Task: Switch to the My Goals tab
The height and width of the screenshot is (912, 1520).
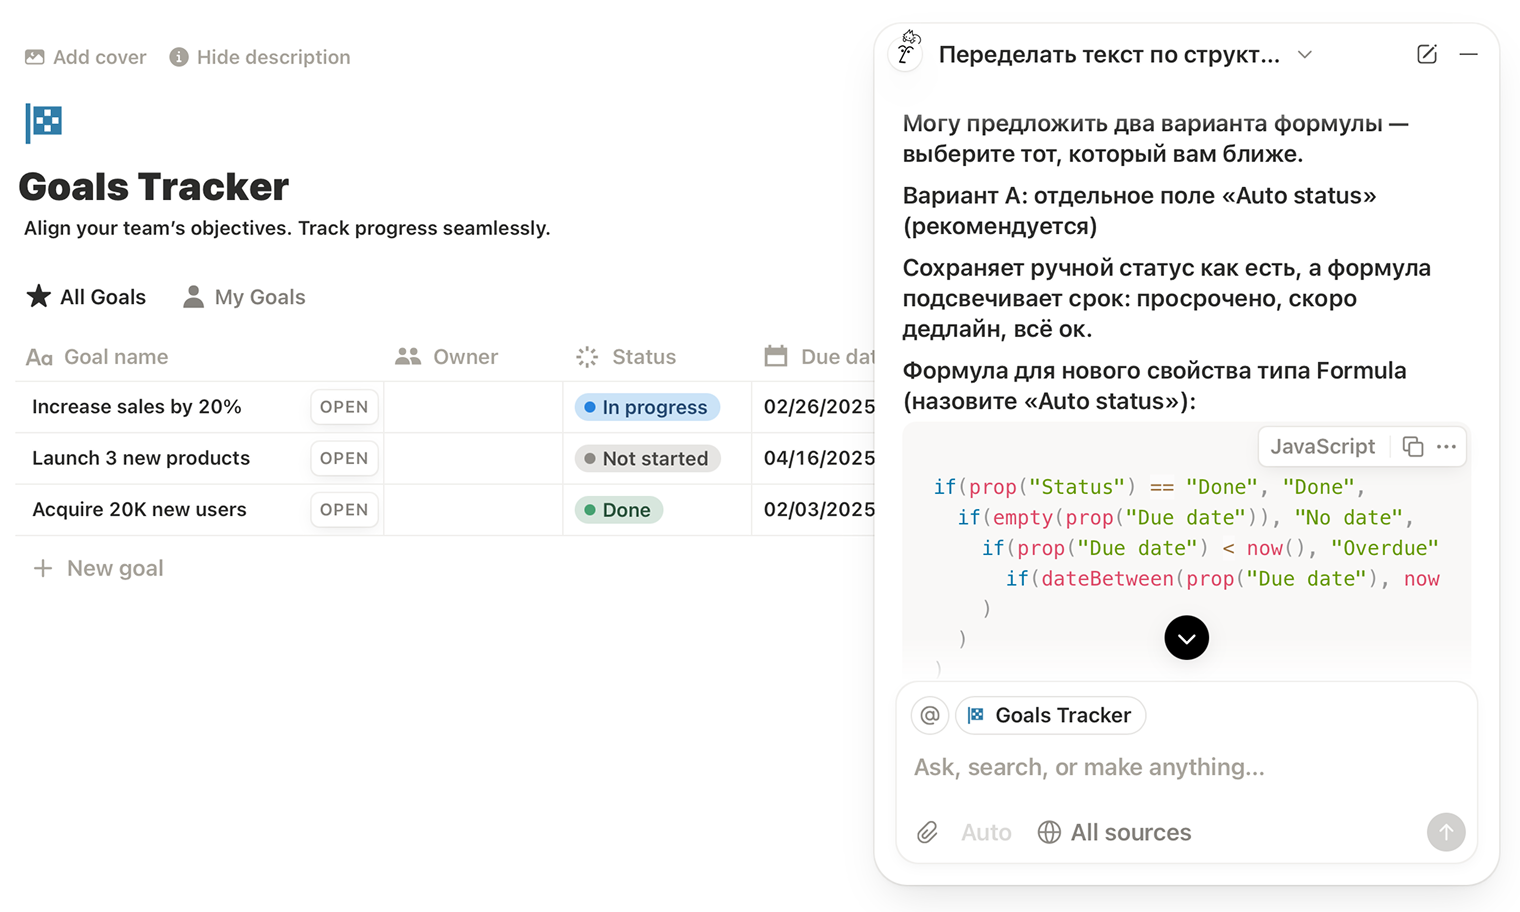Action: click(244, 297)
